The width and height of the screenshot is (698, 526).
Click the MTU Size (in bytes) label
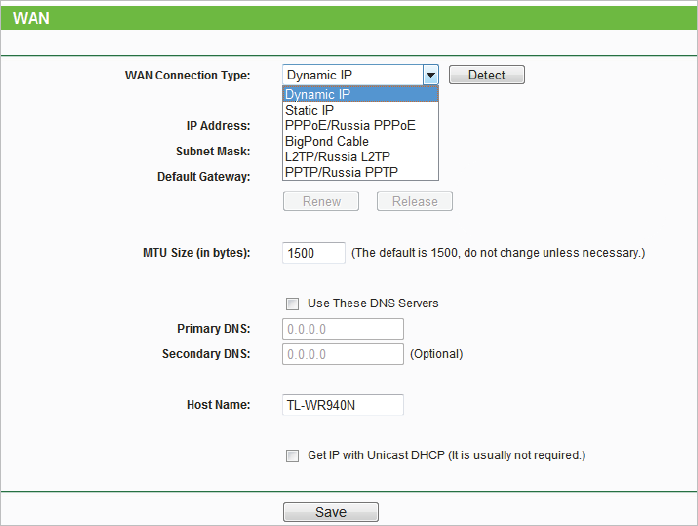197,253
